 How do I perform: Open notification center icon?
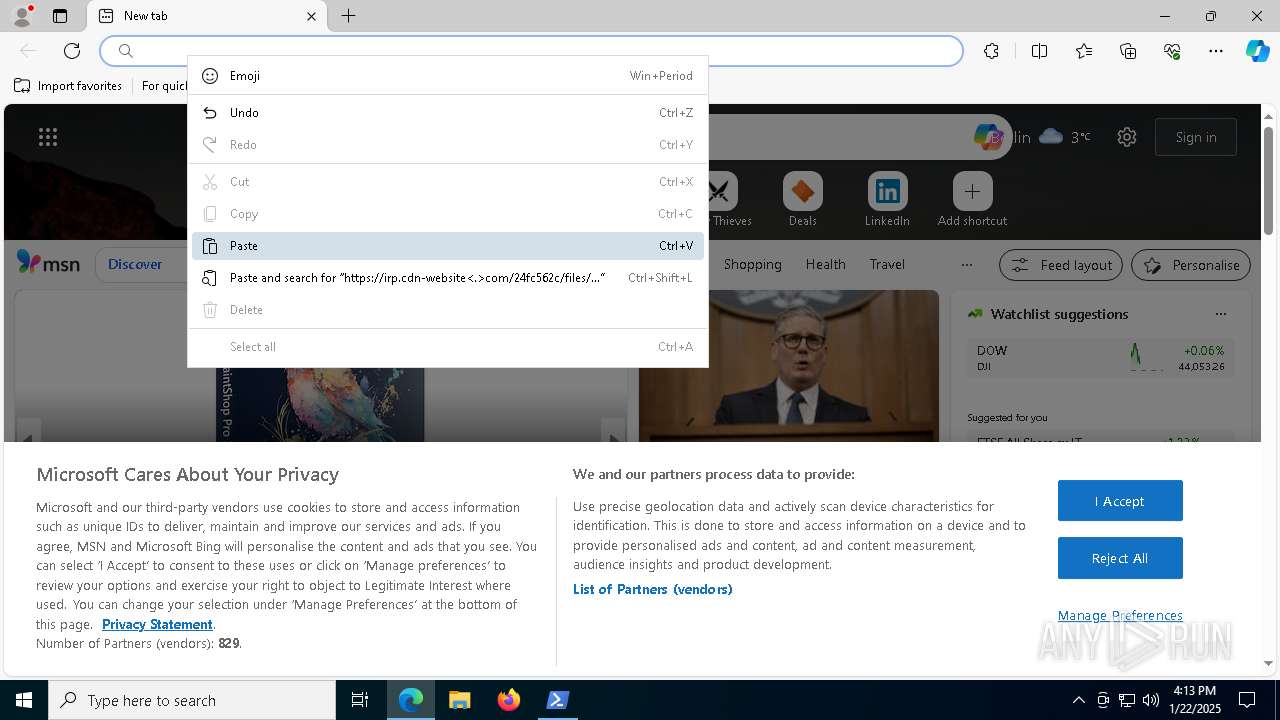tap(1248, 700)
